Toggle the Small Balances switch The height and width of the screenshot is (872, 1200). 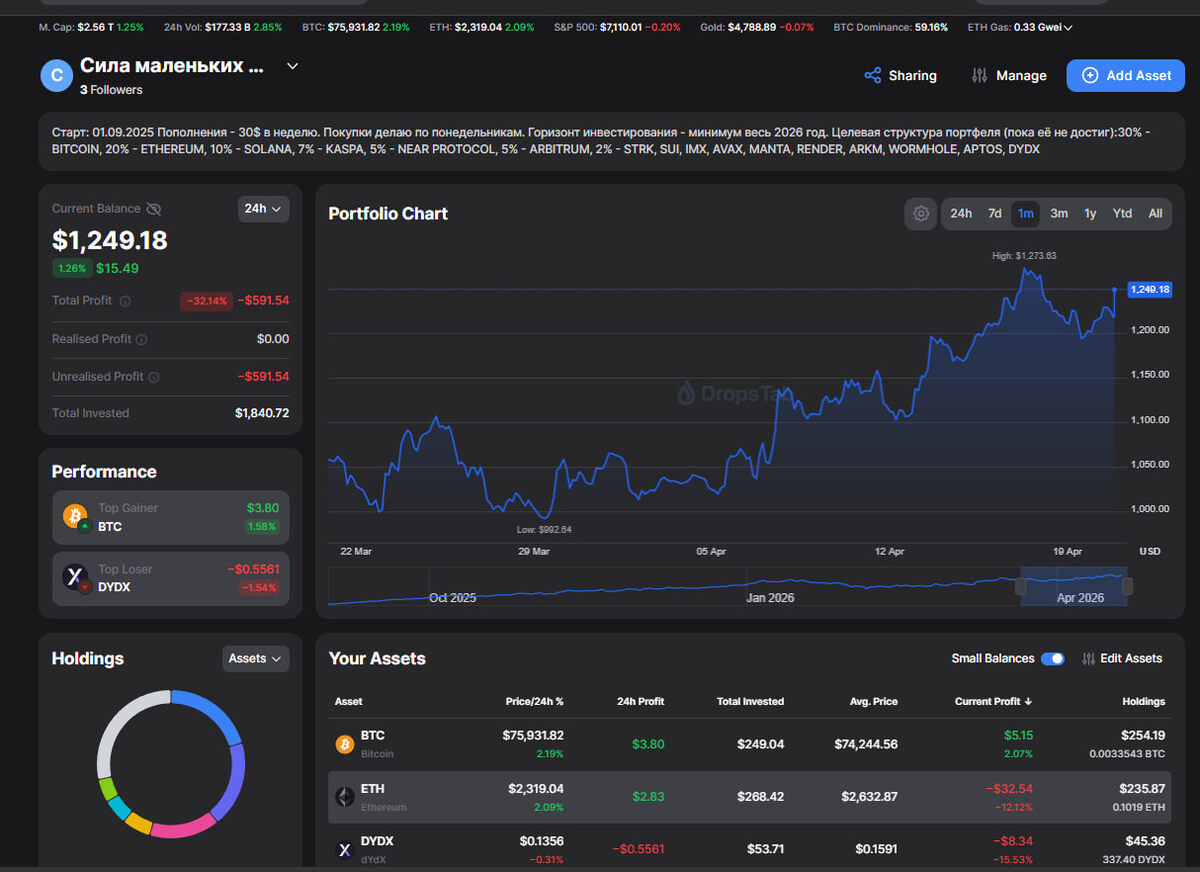(x=1053, y=659)
